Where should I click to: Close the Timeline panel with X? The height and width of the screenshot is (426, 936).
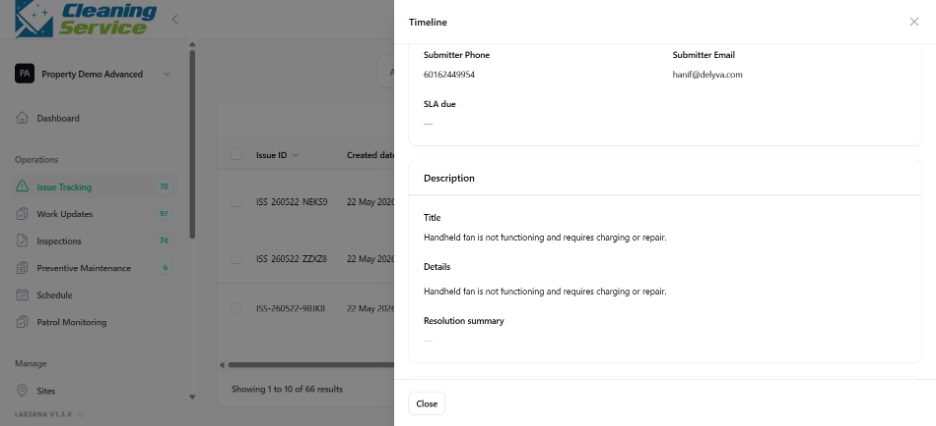click(914, 21)
